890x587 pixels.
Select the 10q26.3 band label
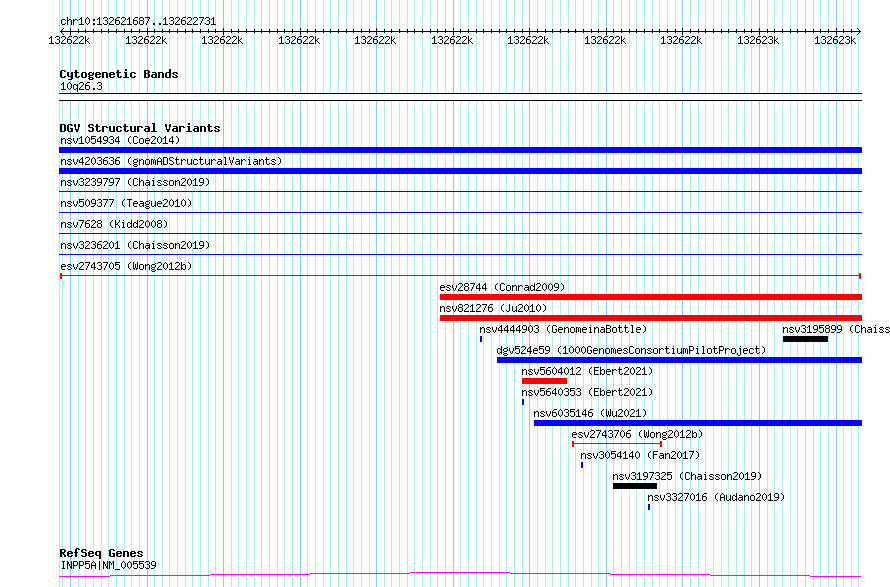(81, 86)
